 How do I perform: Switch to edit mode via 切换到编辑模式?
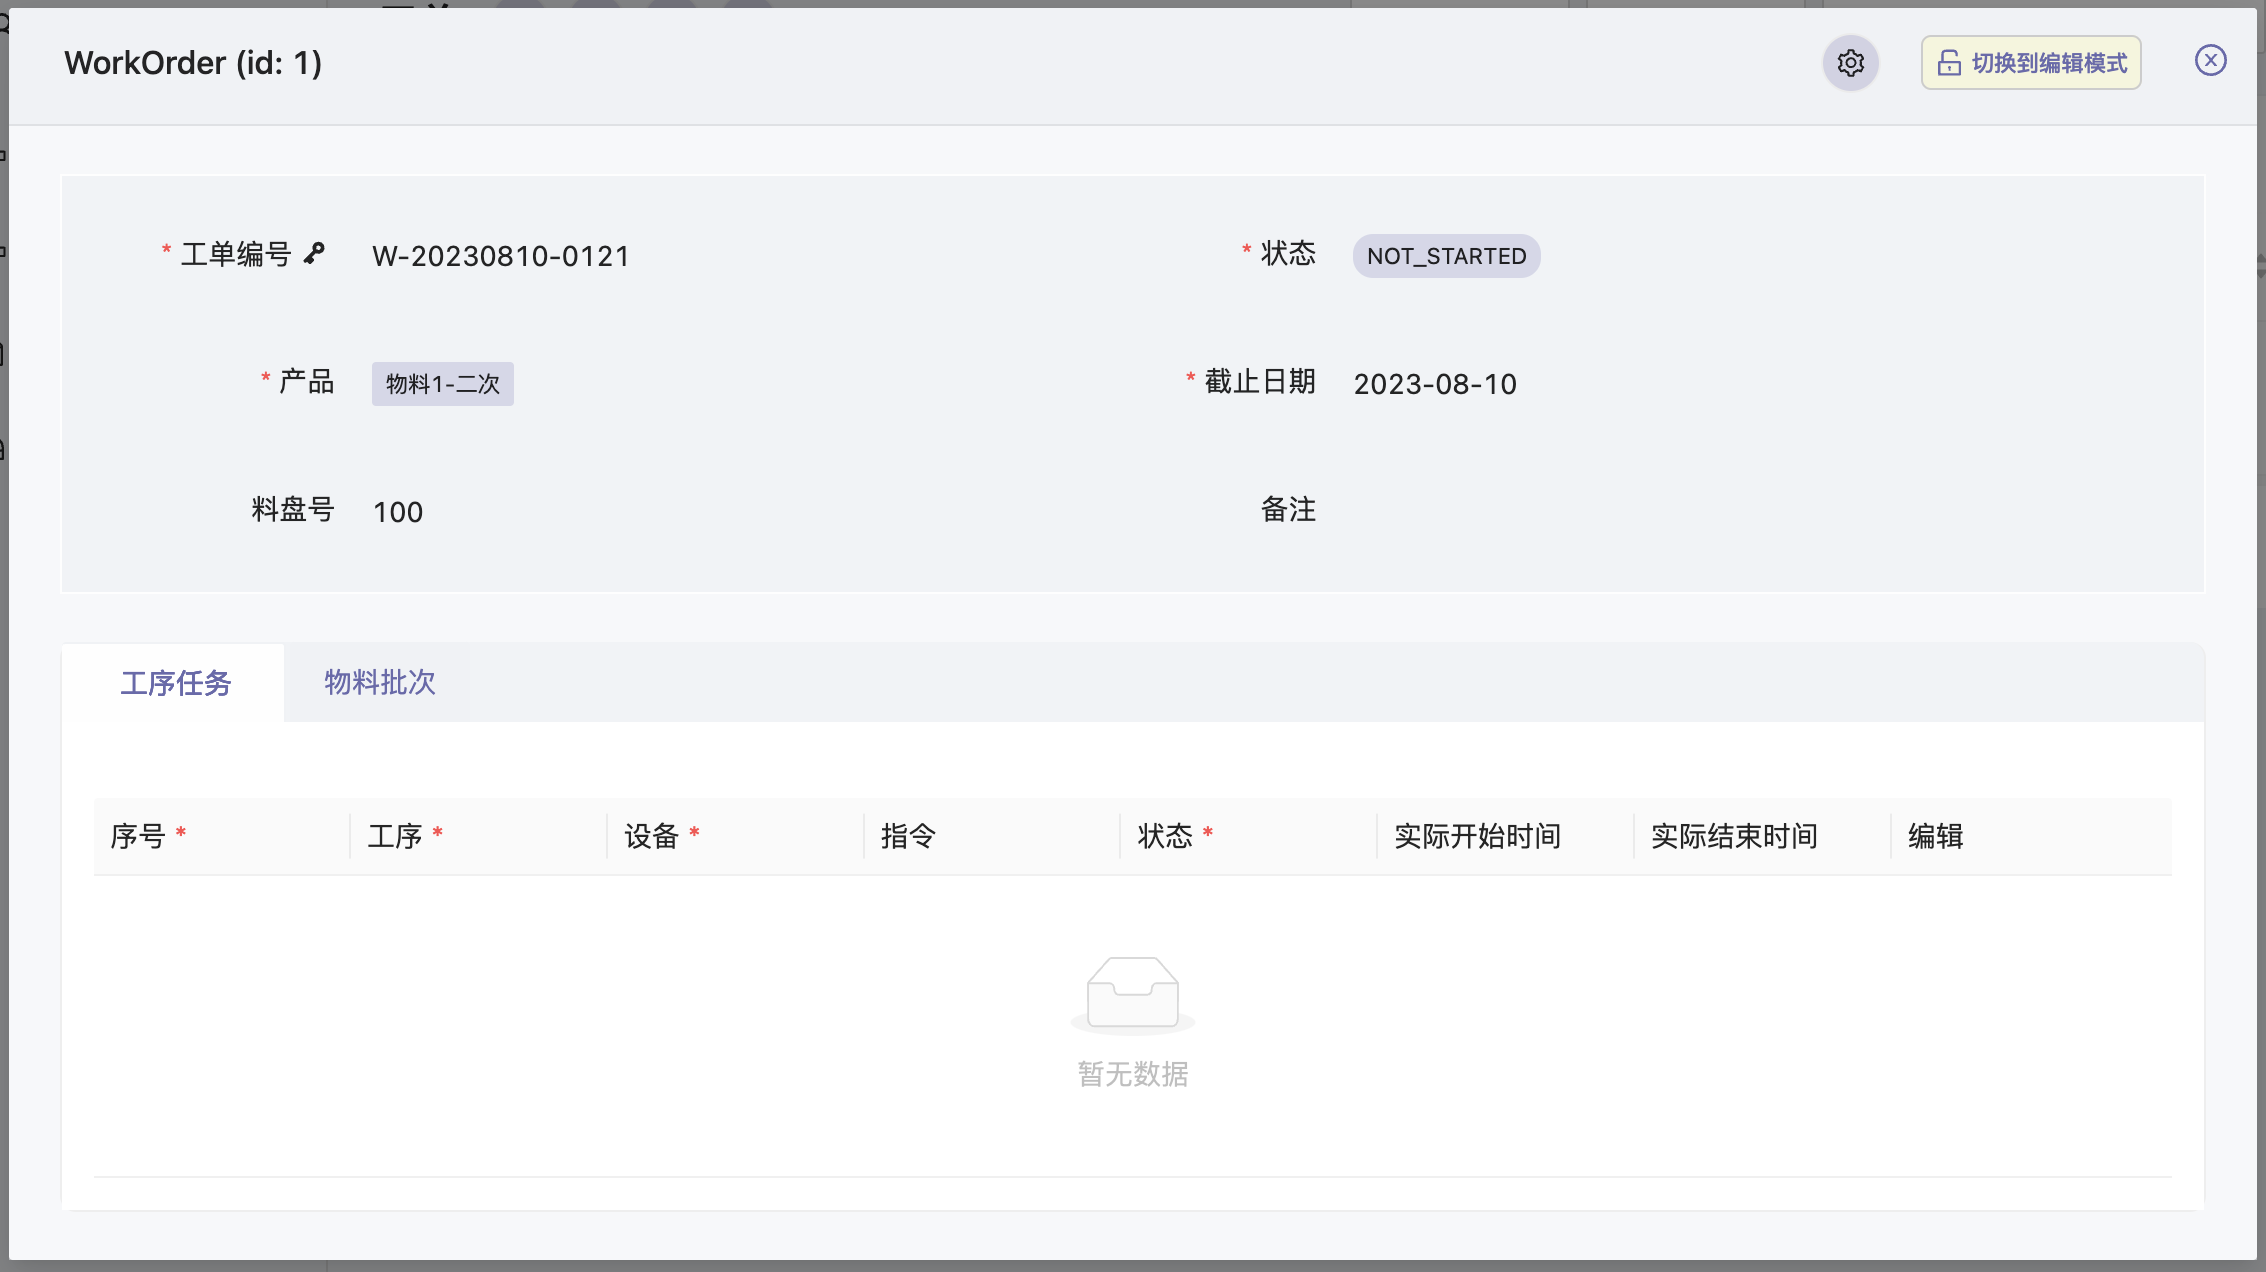[x=2031, y=63]
